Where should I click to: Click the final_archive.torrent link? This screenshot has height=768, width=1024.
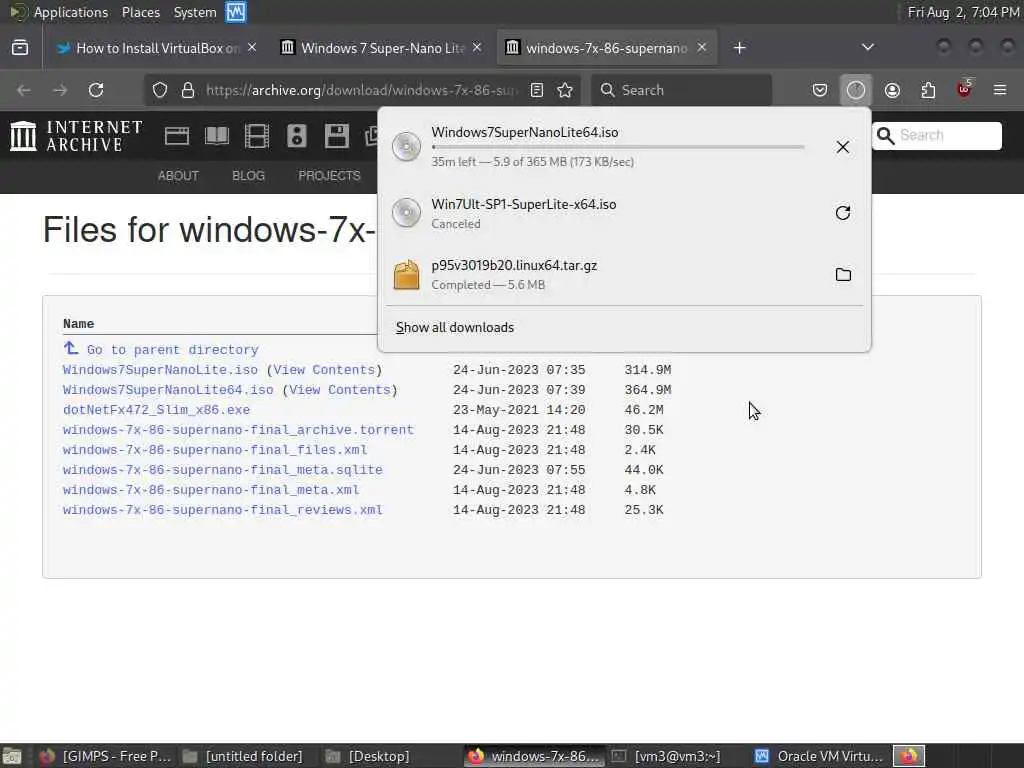238,430
